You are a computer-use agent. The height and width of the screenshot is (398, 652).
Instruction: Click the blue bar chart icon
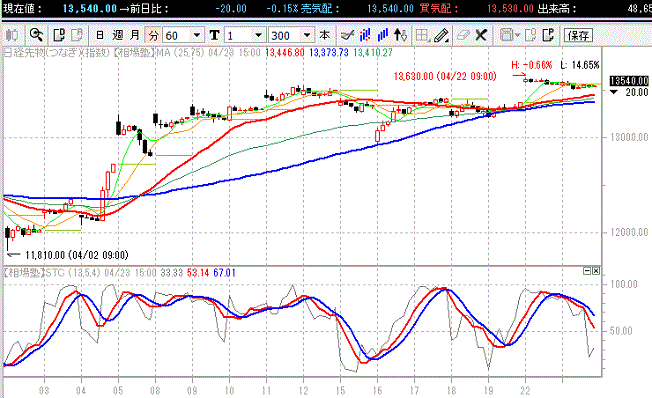tap(383, 35)
